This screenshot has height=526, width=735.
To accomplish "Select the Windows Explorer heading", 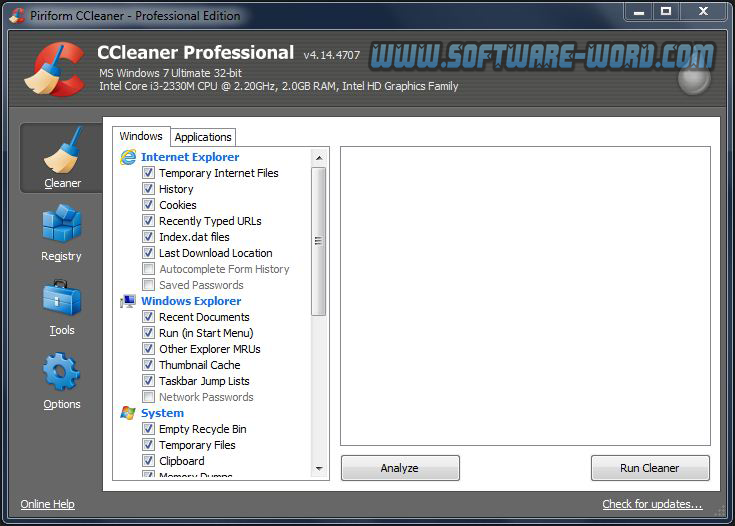I will tap(191, 301).
